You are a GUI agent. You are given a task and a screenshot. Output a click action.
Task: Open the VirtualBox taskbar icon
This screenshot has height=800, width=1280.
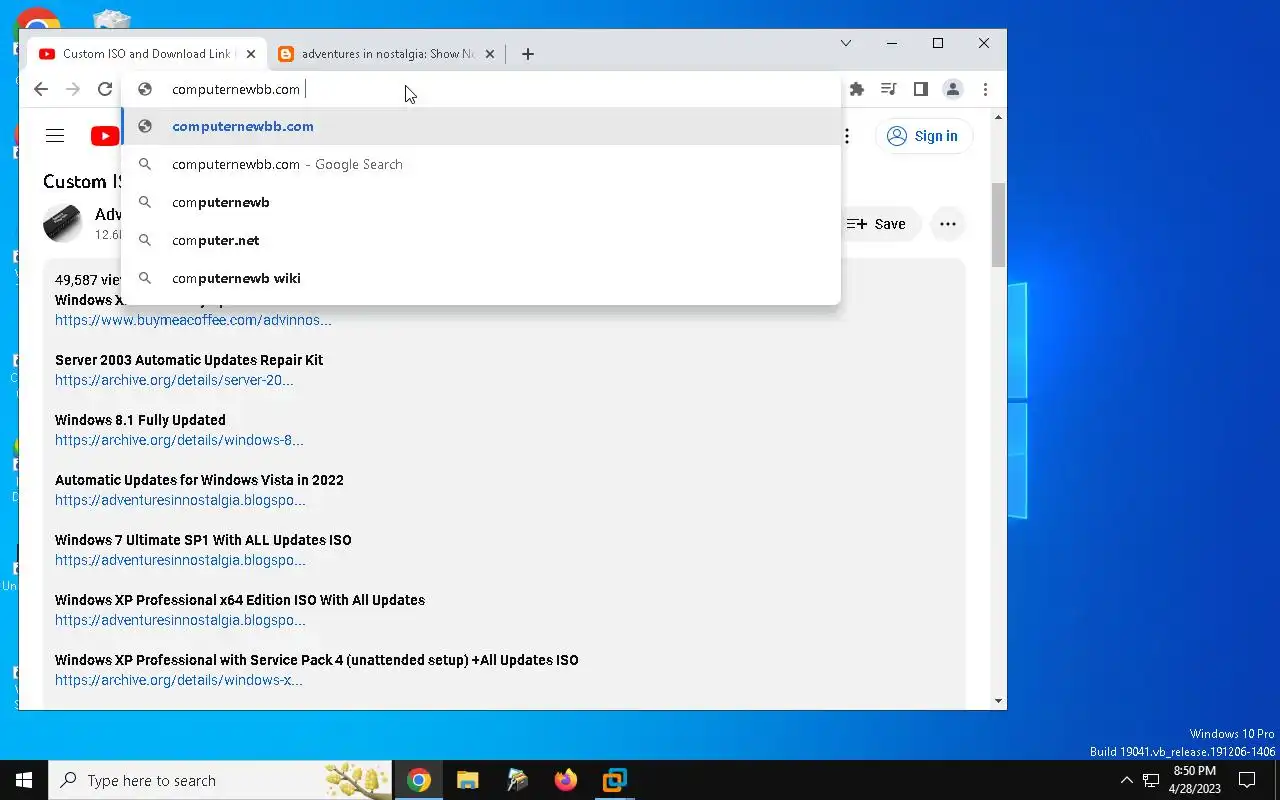[614, 780]
